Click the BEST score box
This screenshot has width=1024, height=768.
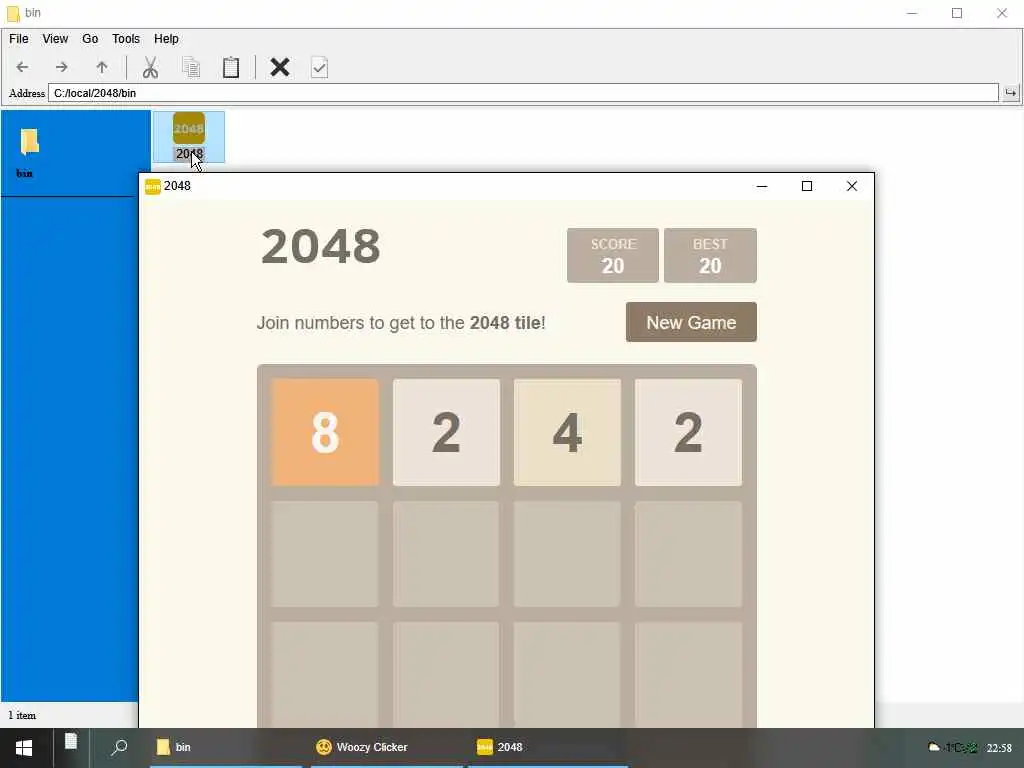tap(710, 255)
